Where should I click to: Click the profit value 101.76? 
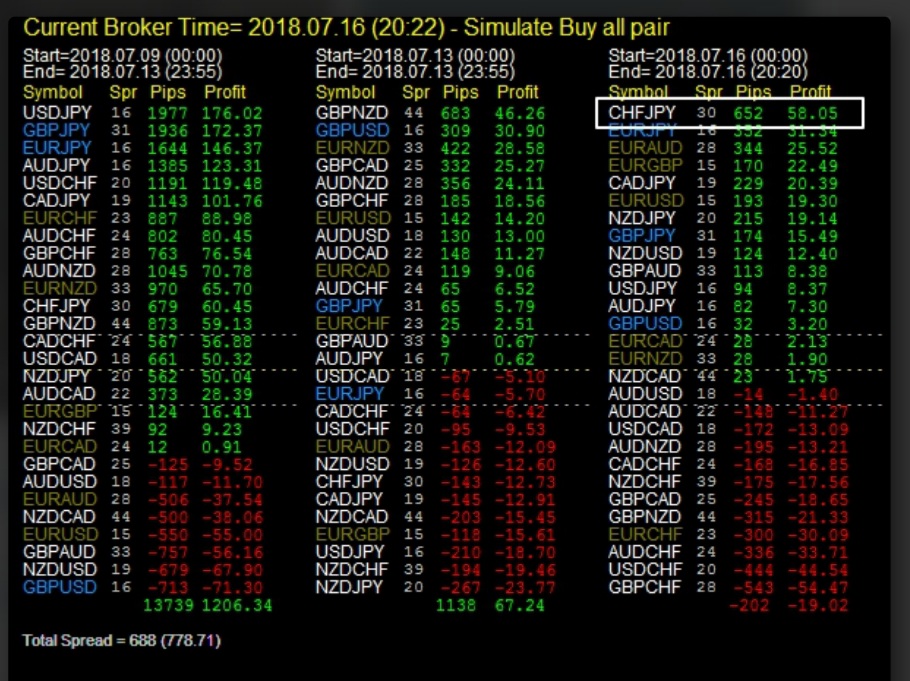click(232, 201)
